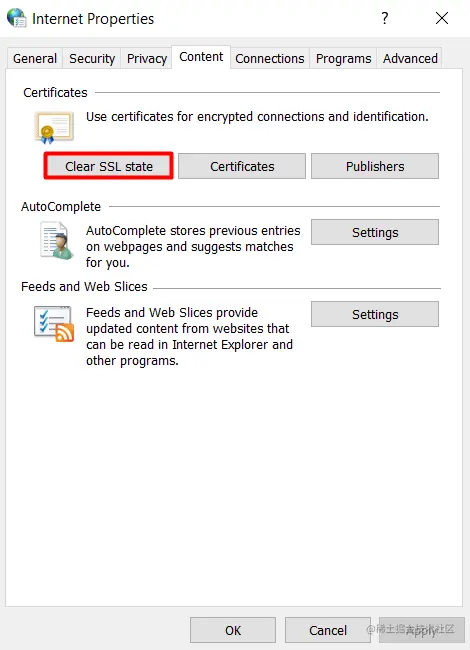Click the Clear SSL state button
The width and height of the screenshot is (470, 650).
(x=109, y=166)
